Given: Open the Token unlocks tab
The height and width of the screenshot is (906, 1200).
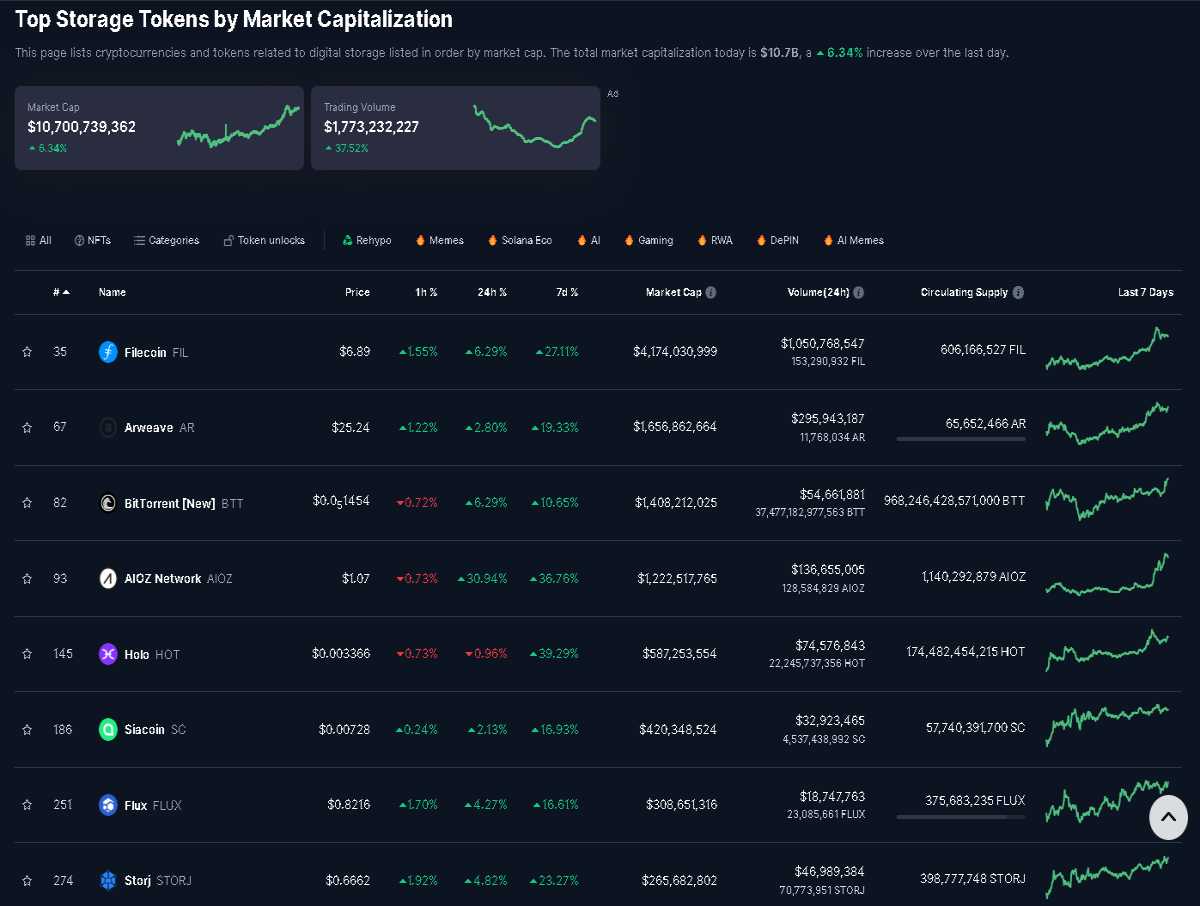Looking at the screenshot, I should click(264, 240).
